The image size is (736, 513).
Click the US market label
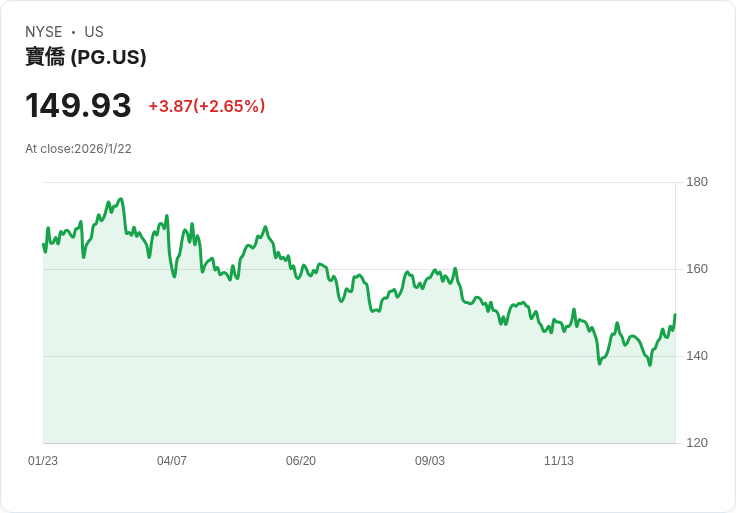pos(94,32)
